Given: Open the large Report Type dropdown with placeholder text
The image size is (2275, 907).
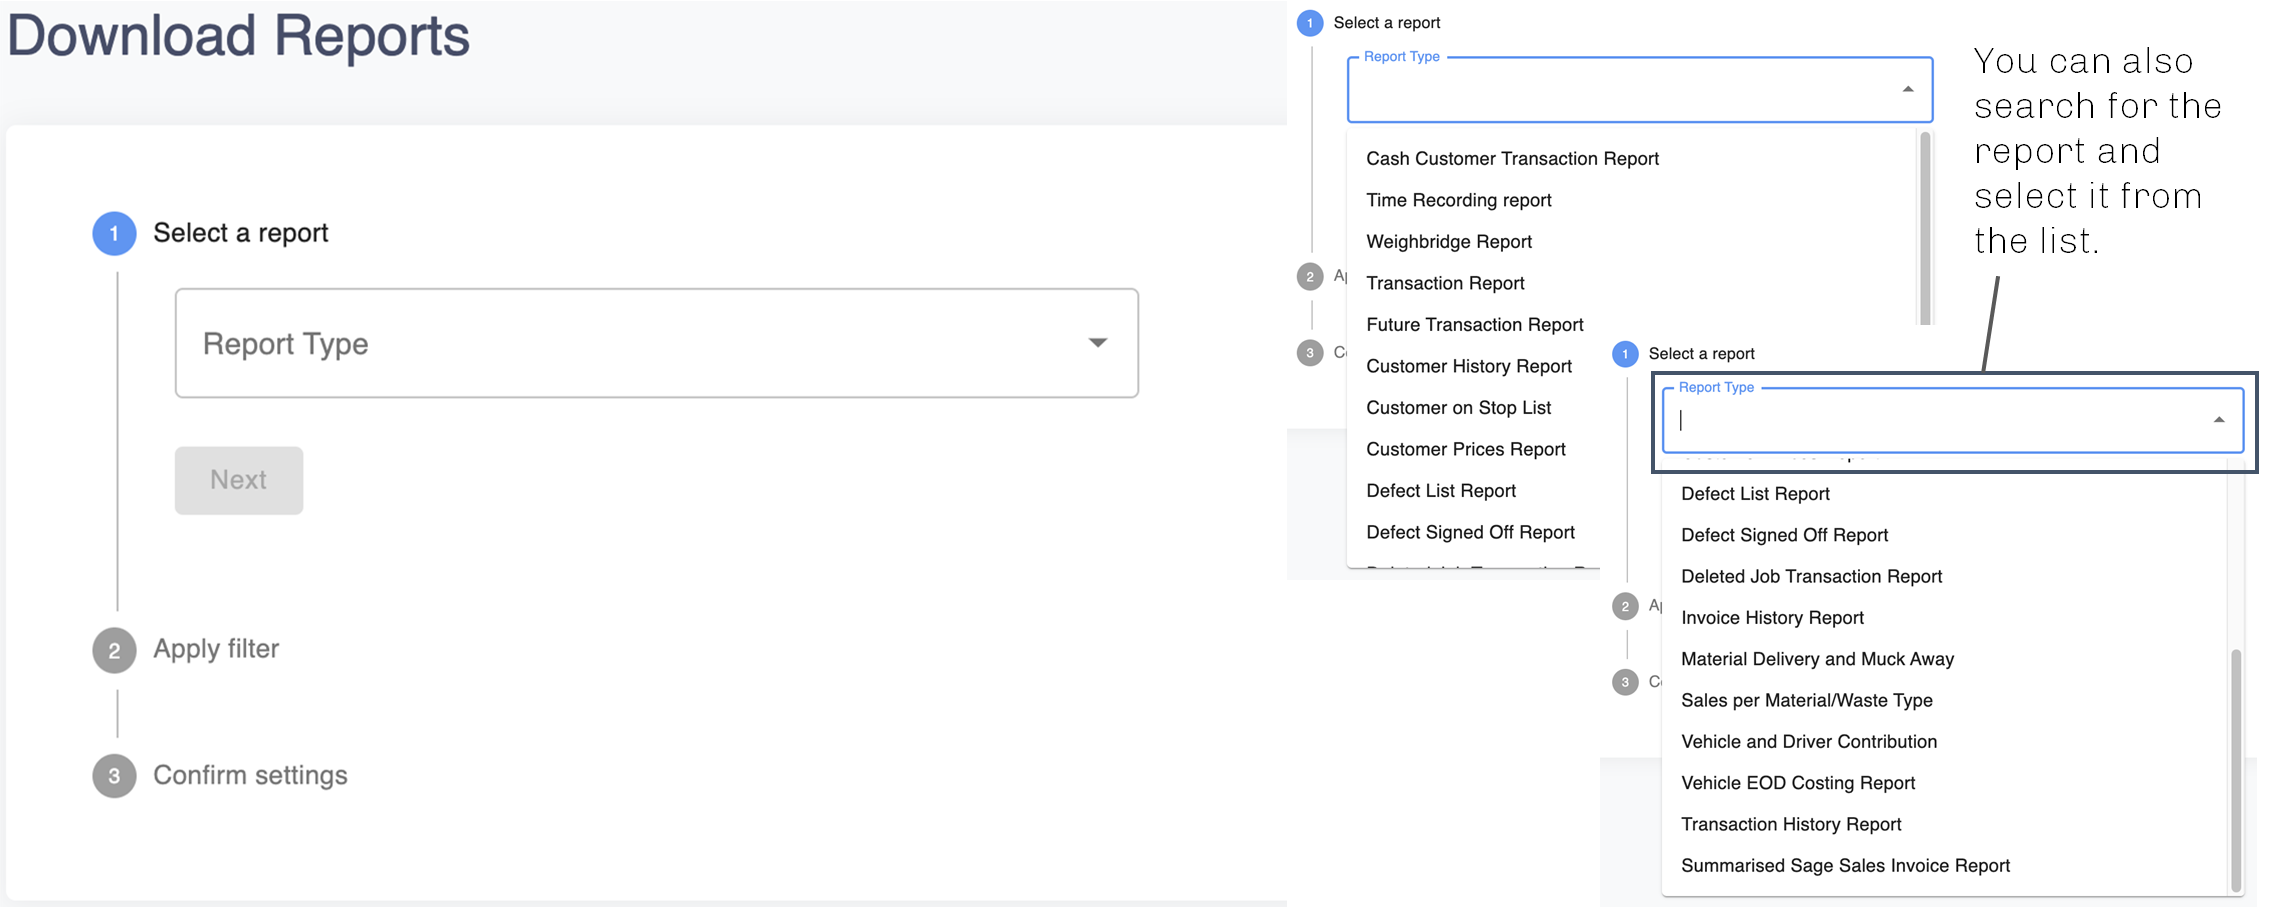Looking at the screenshot, I should 656,343.
